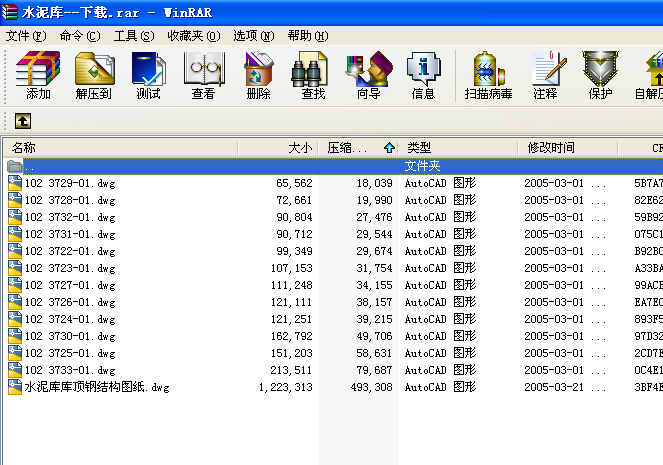The height and width of the screenshot is (465, 663).
Task: Go up one folder level button
Action: pyautogui.click(x=23, y=121)
